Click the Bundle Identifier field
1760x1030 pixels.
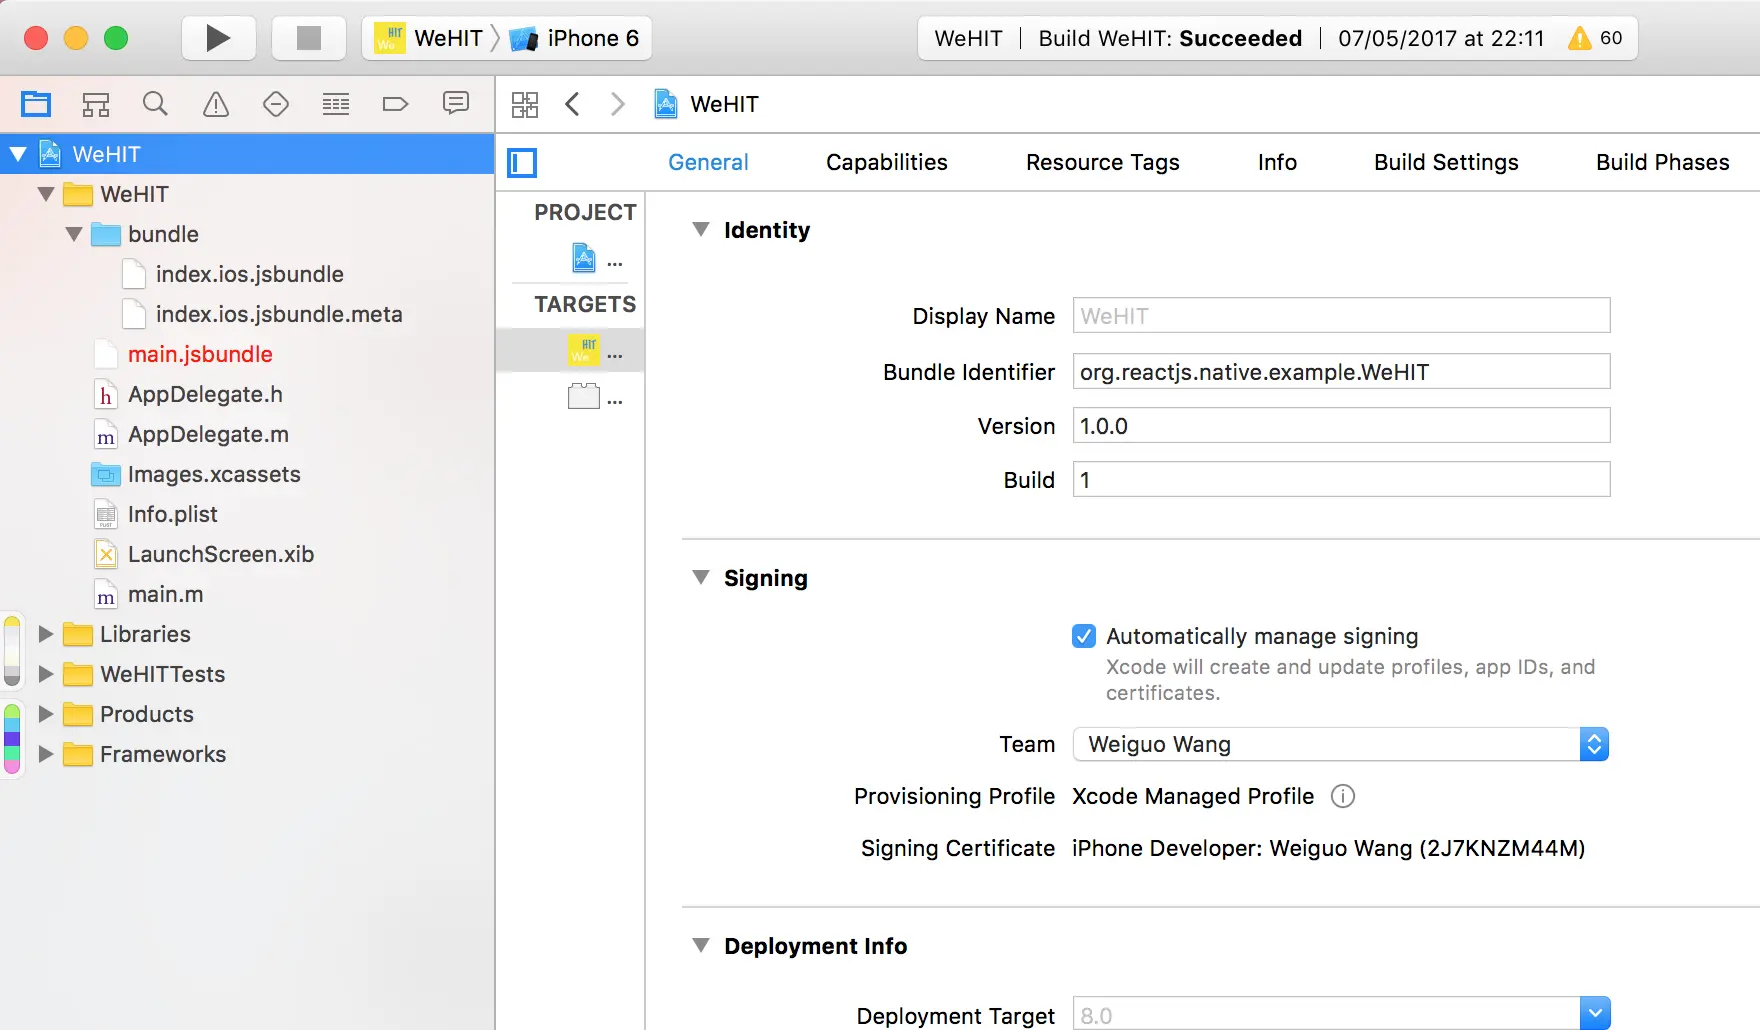(x=1341, y=371)
